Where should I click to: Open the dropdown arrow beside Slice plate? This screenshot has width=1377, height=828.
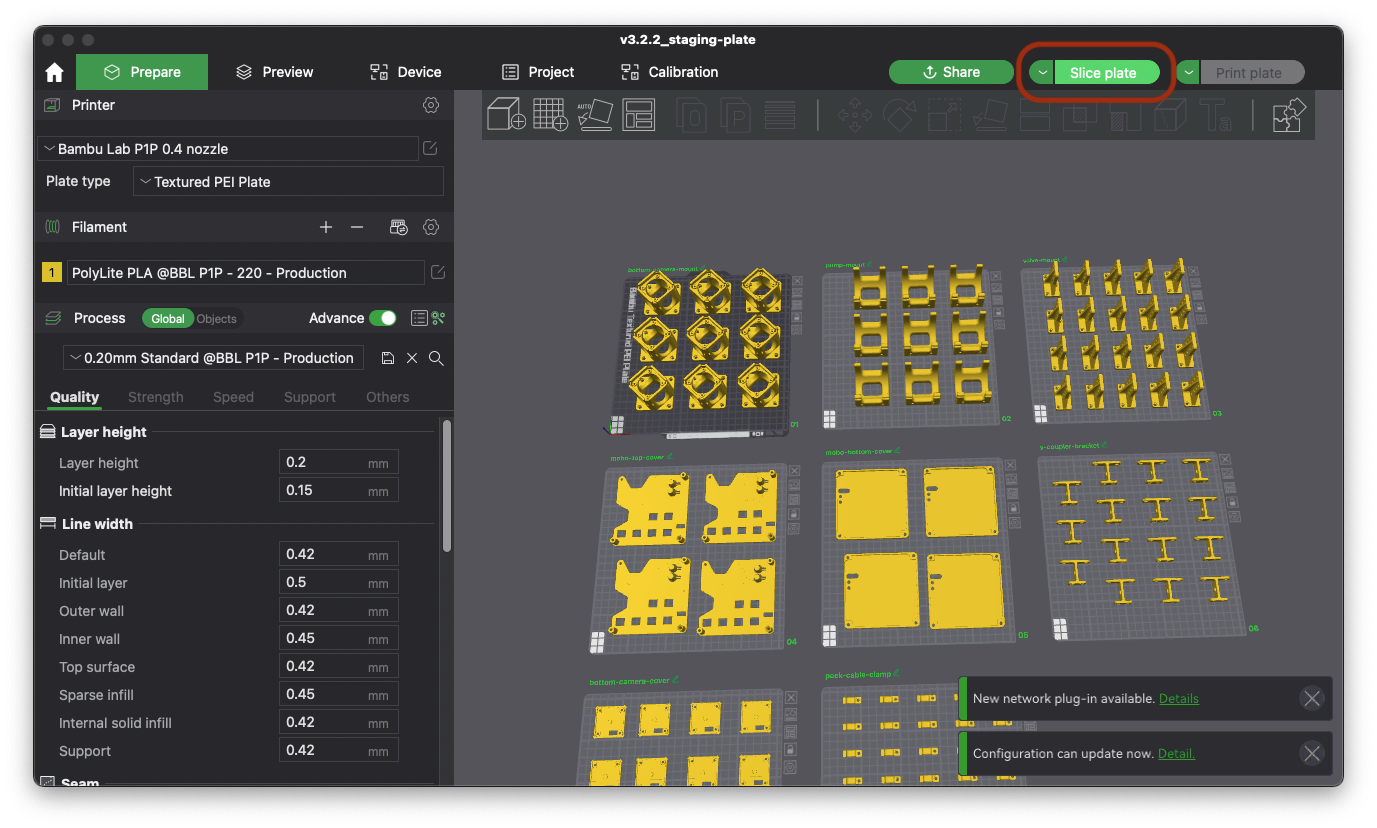1042,72
